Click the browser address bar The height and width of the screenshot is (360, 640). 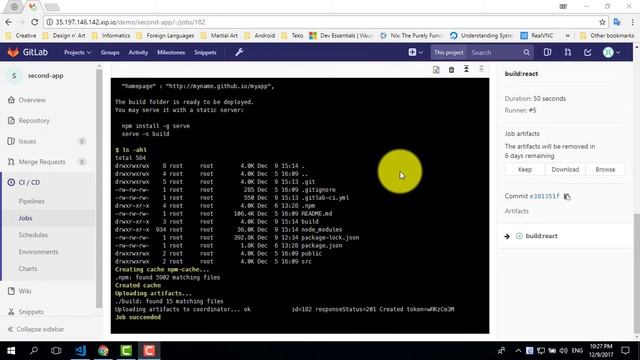(x=322, y=22)
